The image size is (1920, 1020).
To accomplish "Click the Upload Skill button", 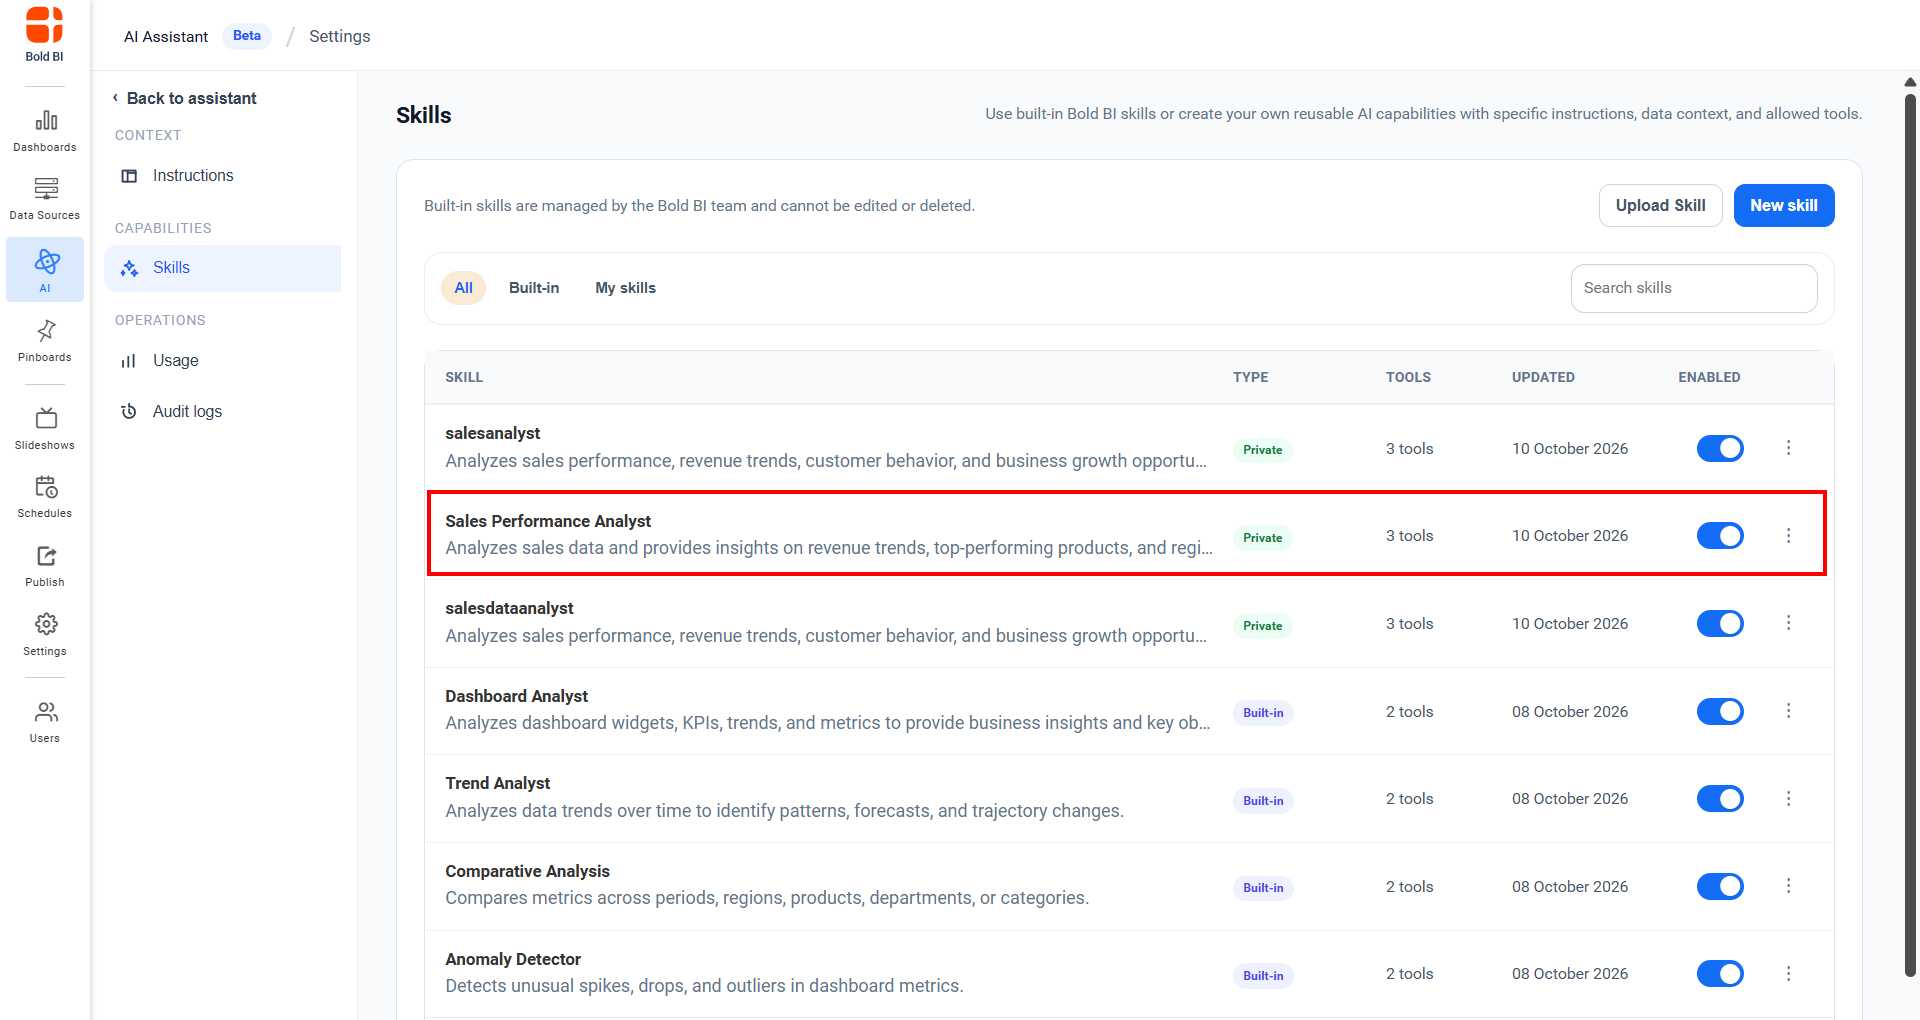I will point(1660,206).
